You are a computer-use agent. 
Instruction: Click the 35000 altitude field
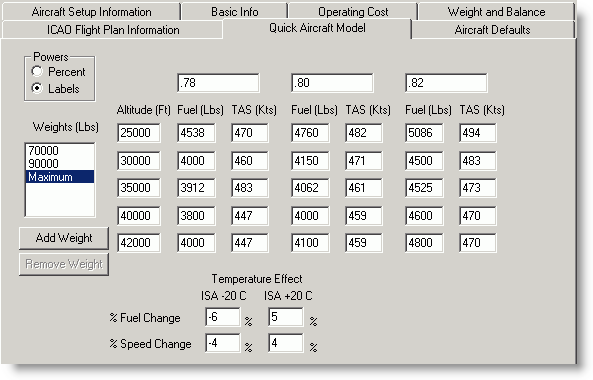138,188
